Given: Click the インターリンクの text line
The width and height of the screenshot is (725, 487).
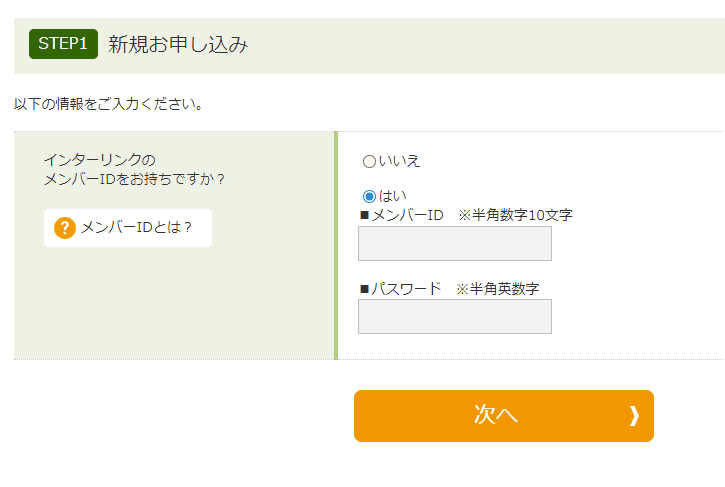Looking at the screenshot, I should point(100,160).
